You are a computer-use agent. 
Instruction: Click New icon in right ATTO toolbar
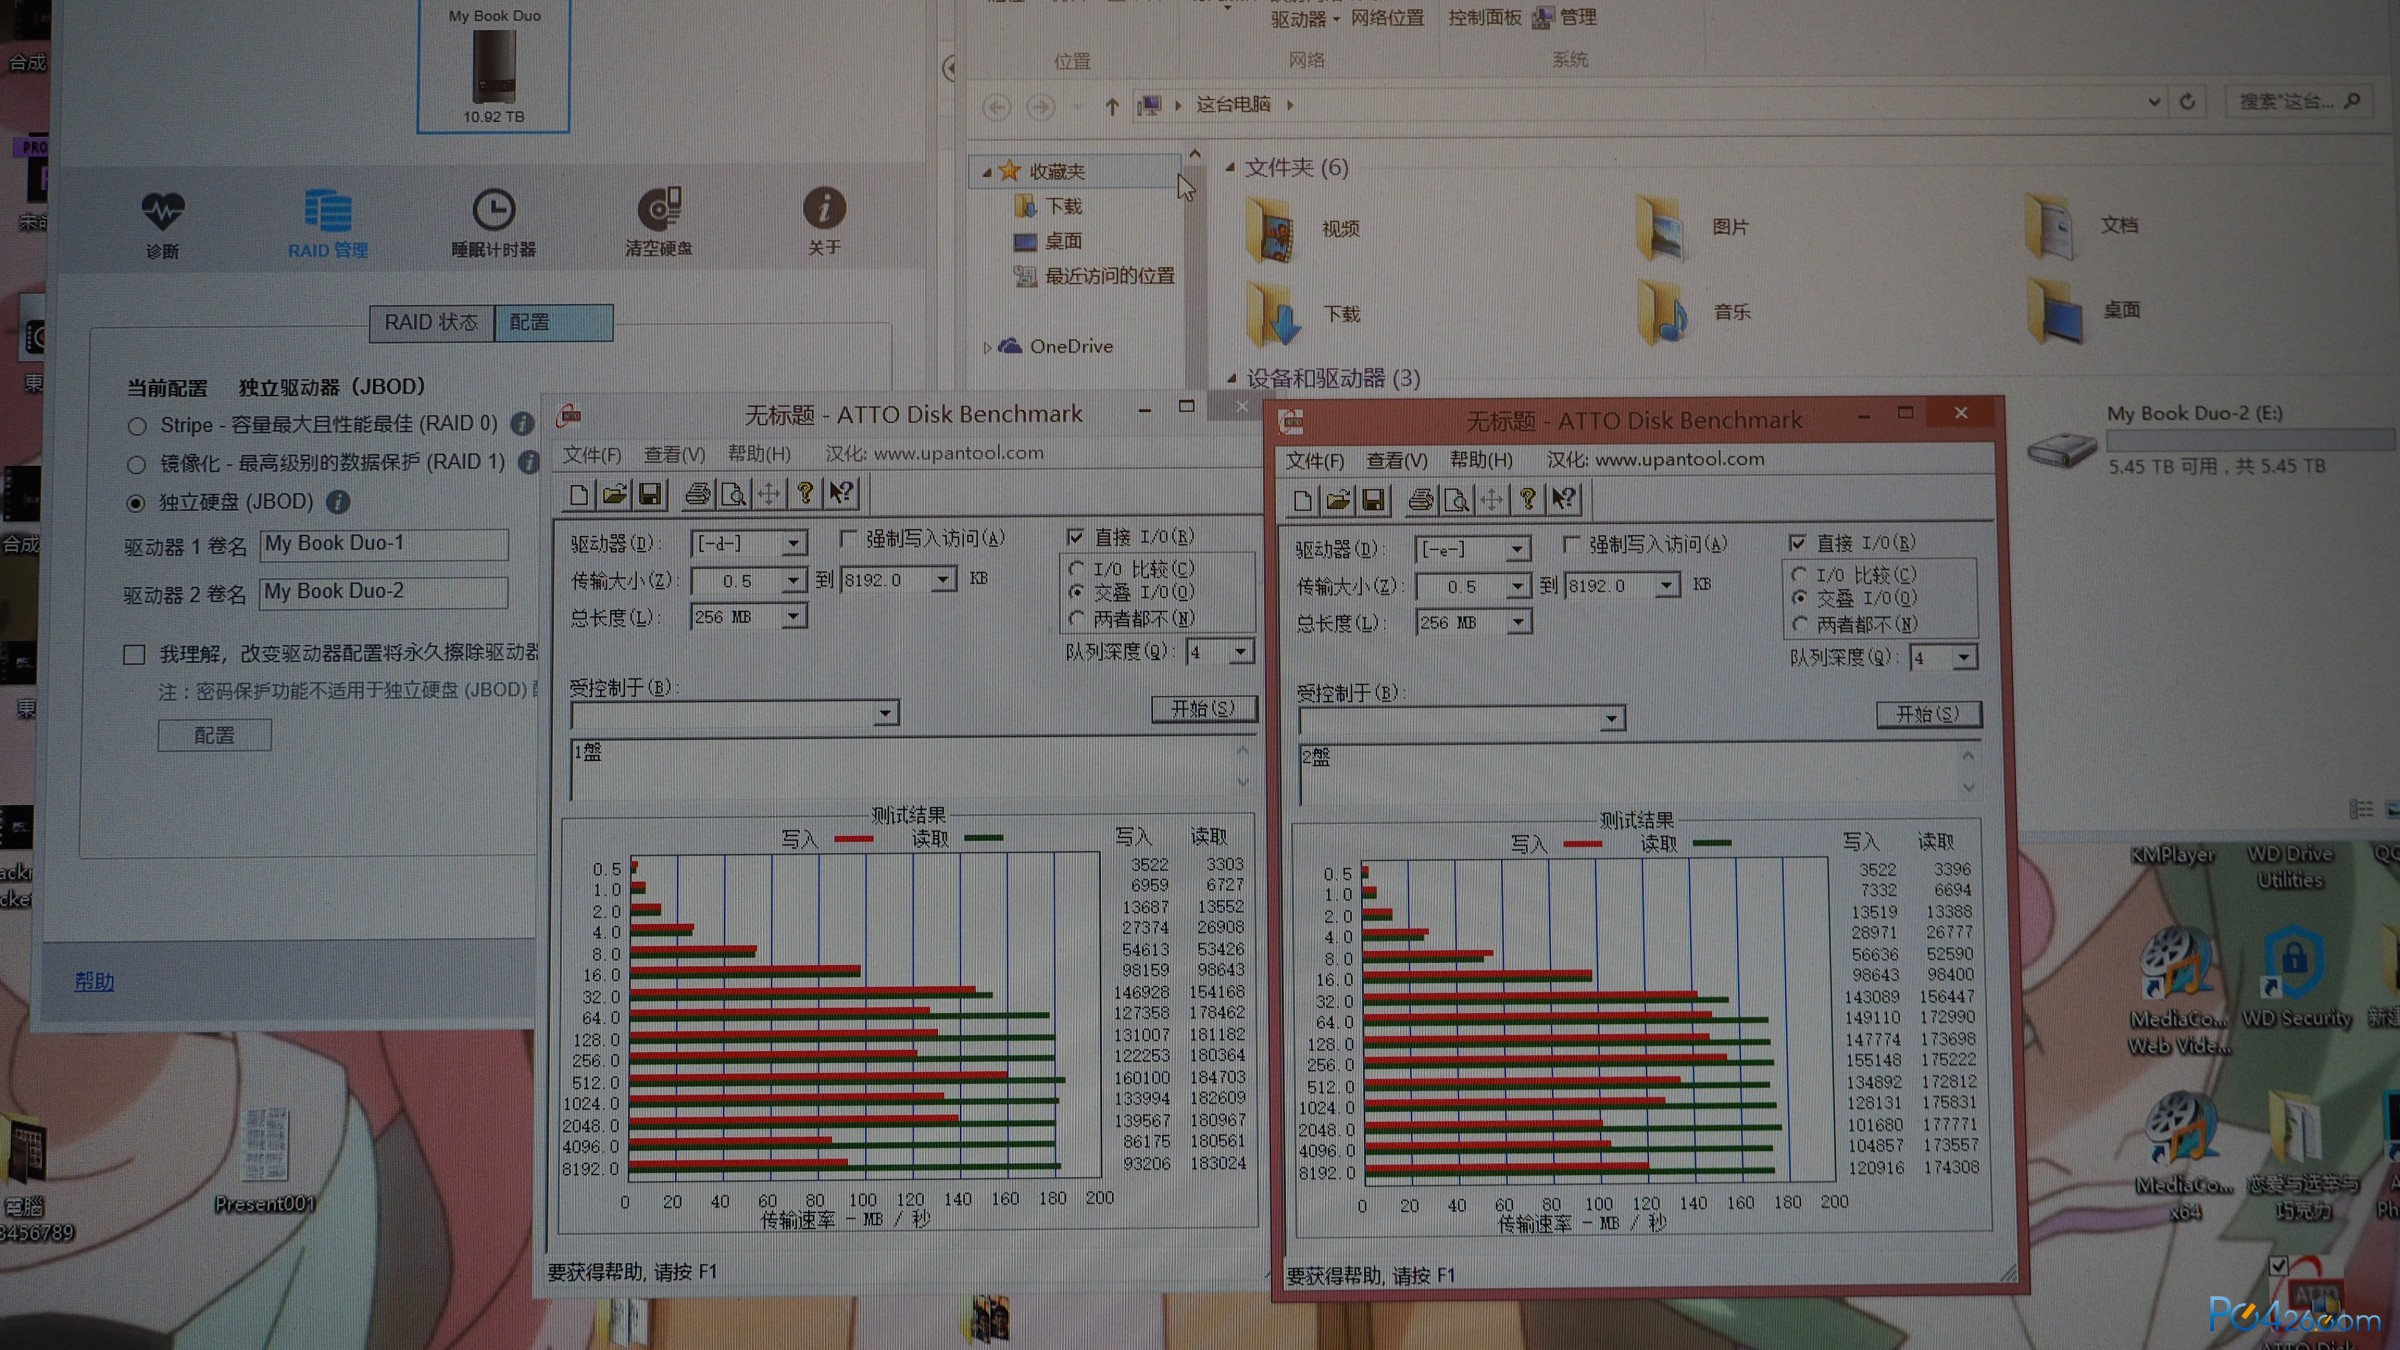click(1302, 500)
